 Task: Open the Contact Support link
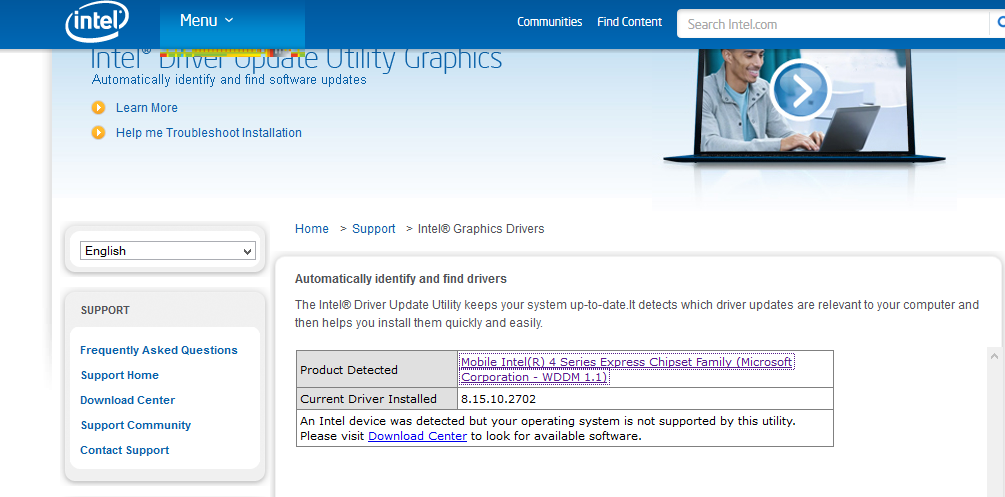124,450
